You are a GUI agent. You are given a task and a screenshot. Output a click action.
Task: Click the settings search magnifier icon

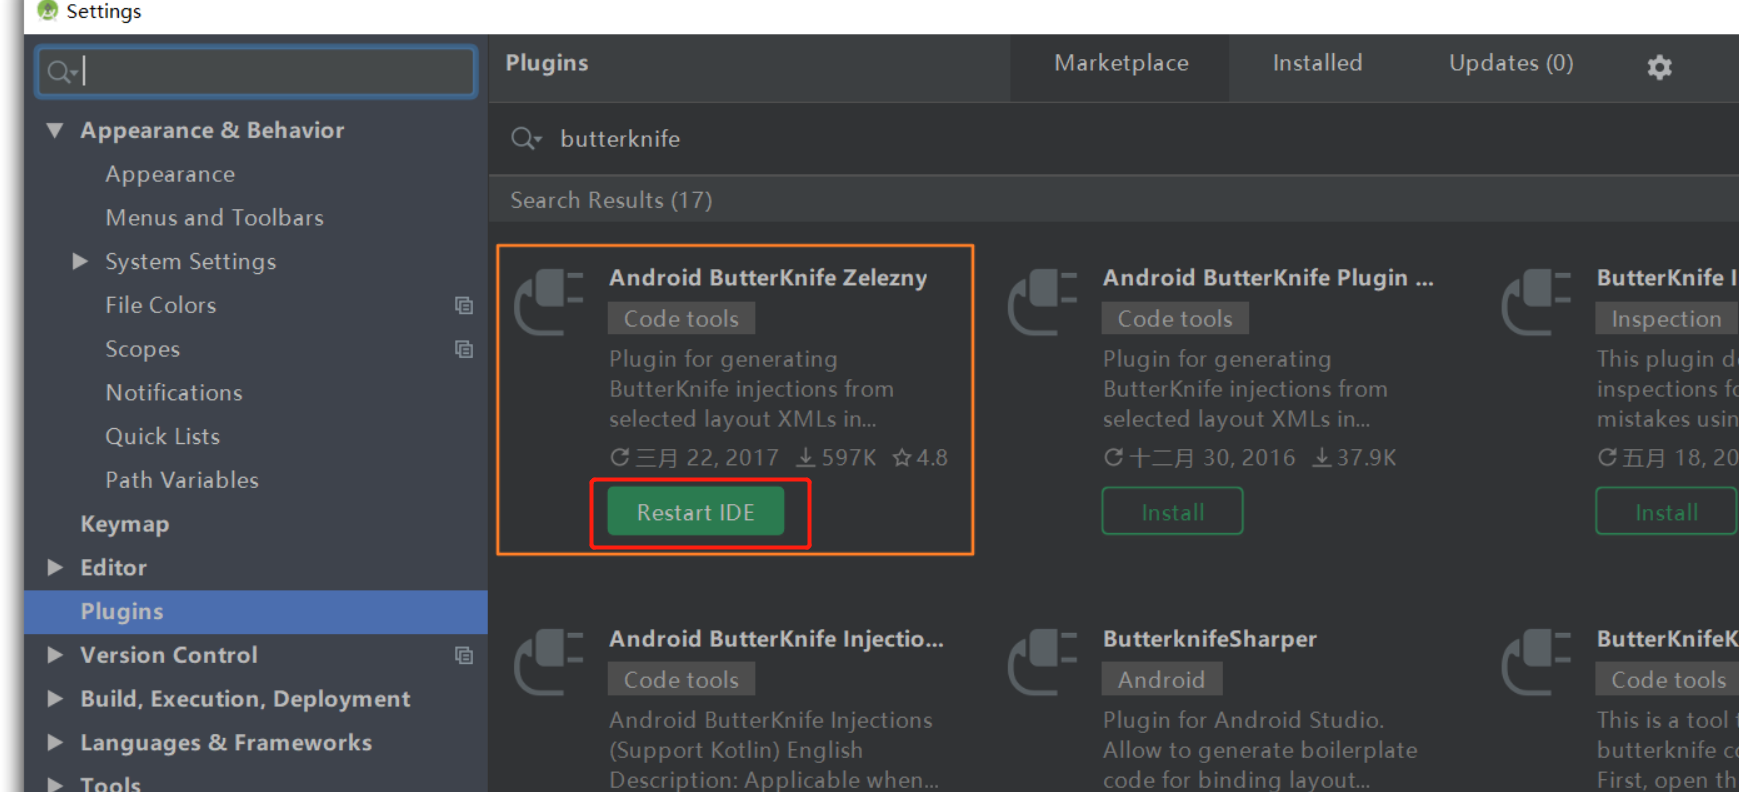[62, 72]
